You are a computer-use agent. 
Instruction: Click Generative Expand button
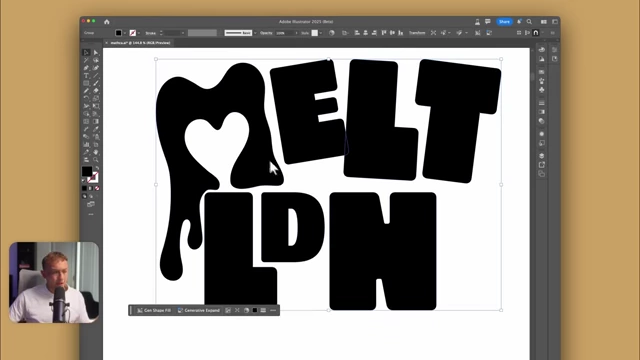click(199, 311)
